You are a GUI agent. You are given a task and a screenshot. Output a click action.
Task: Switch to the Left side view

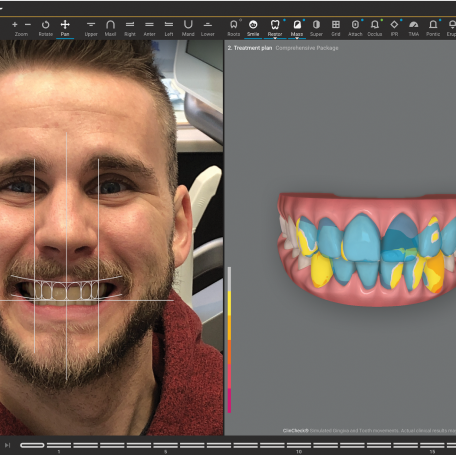[169, 28]
